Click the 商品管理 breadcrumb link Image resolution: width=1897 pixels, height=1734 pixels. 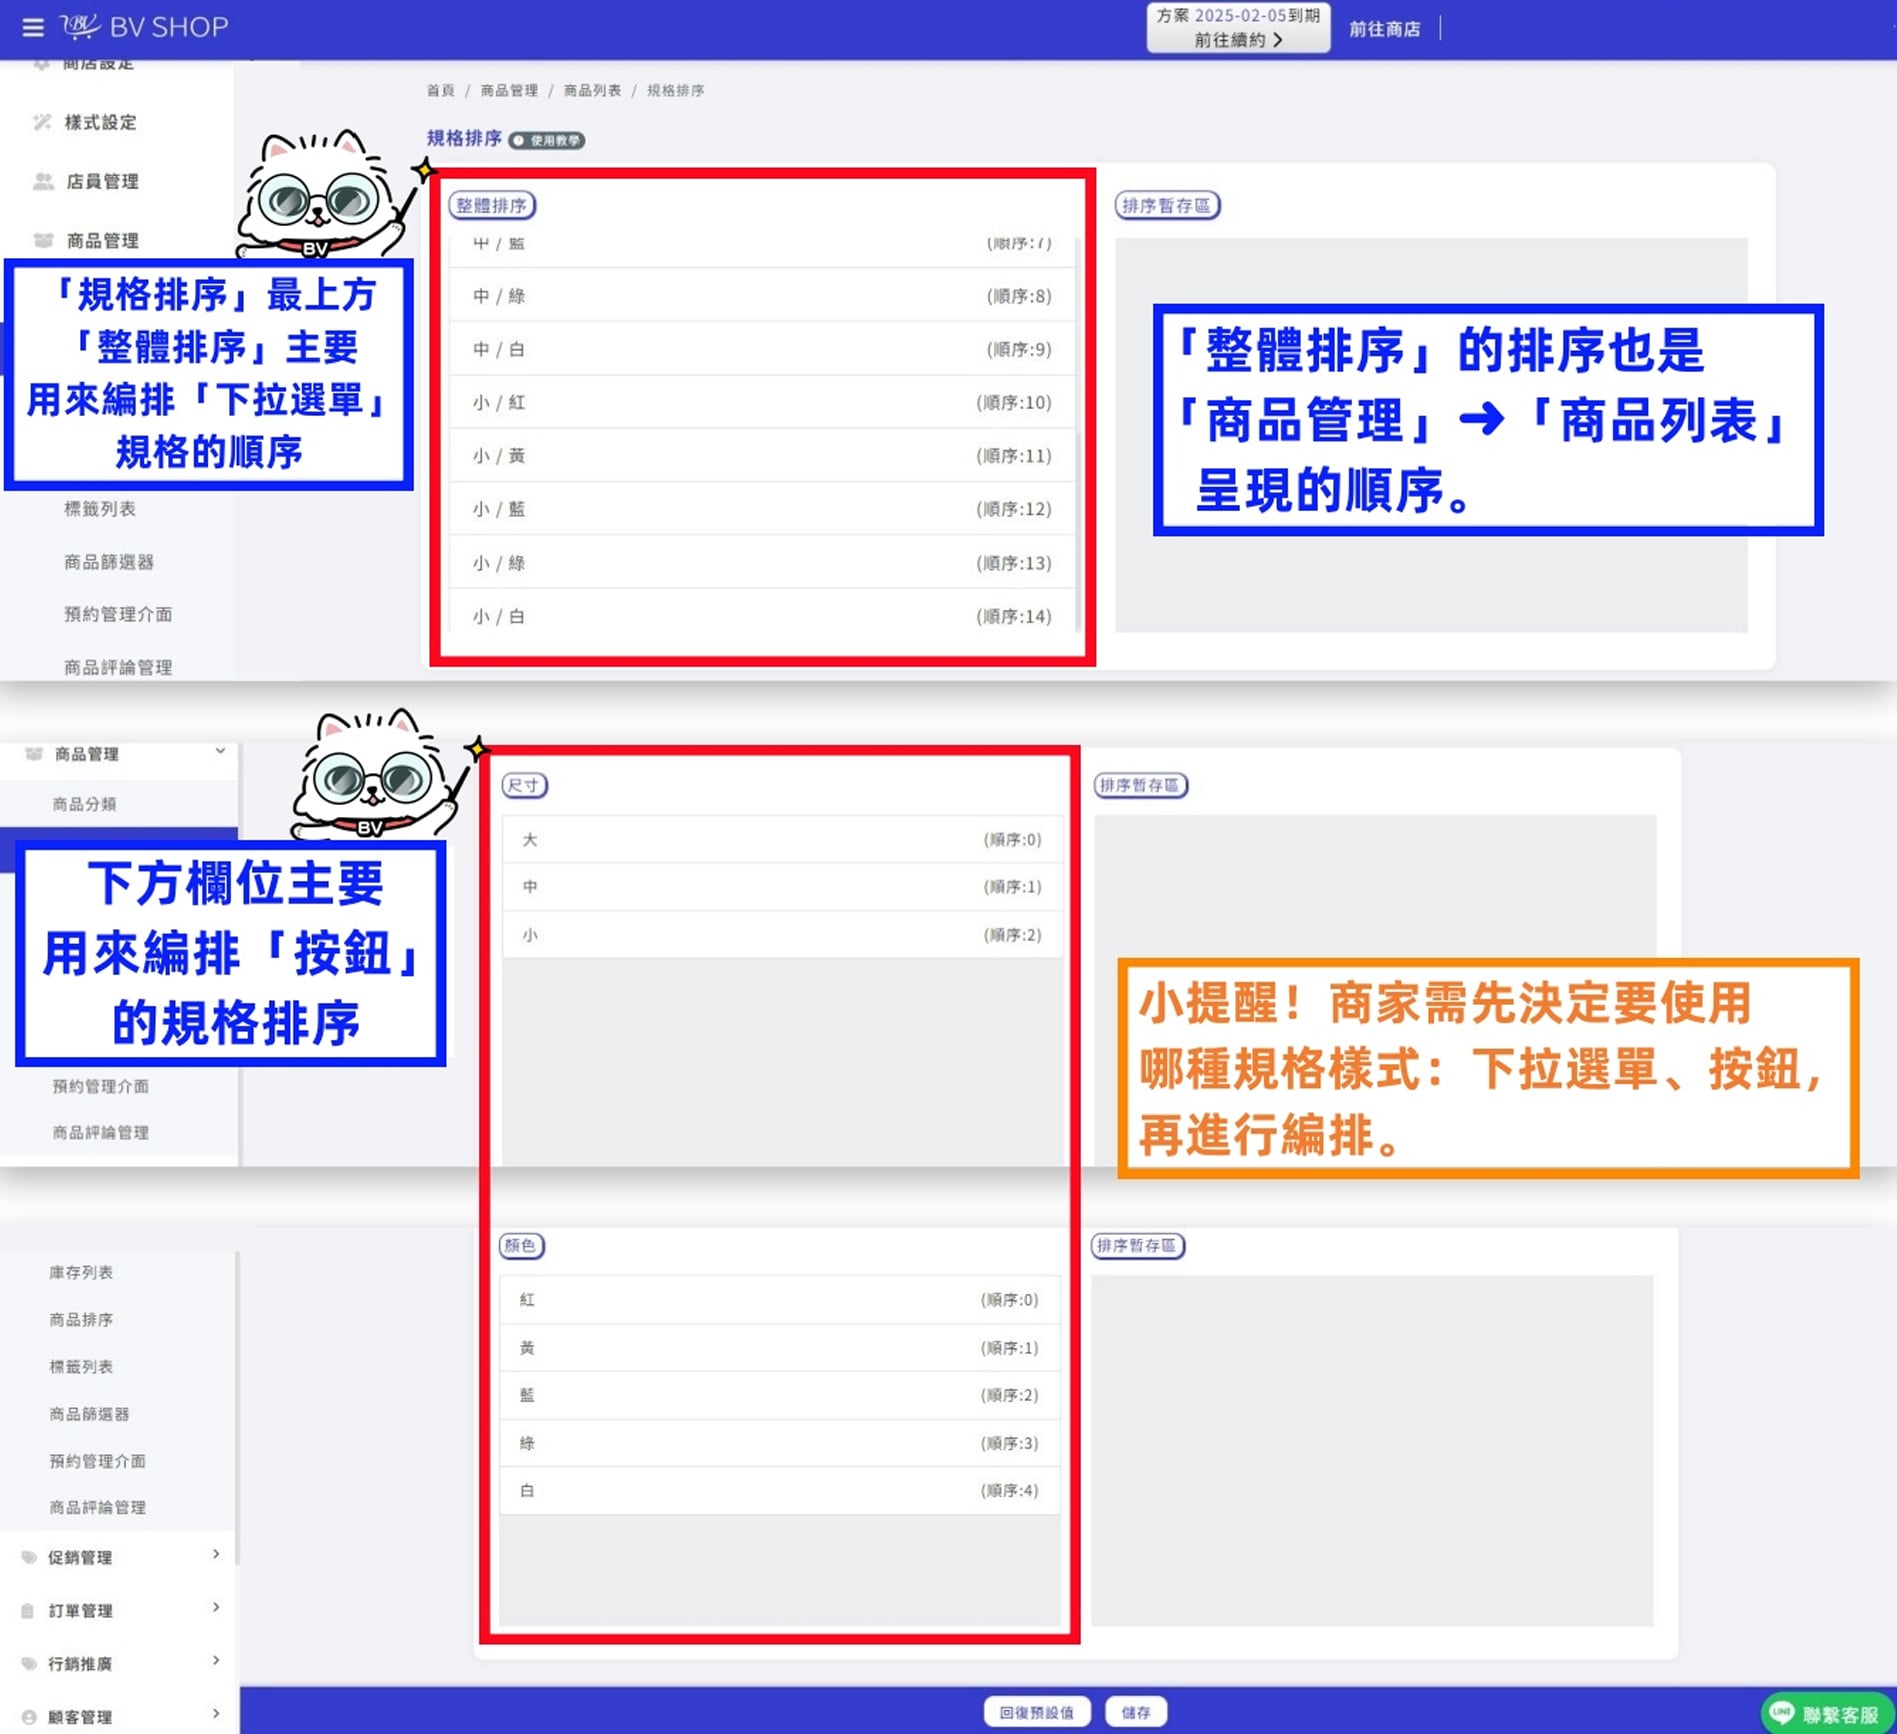coord(509,90)
